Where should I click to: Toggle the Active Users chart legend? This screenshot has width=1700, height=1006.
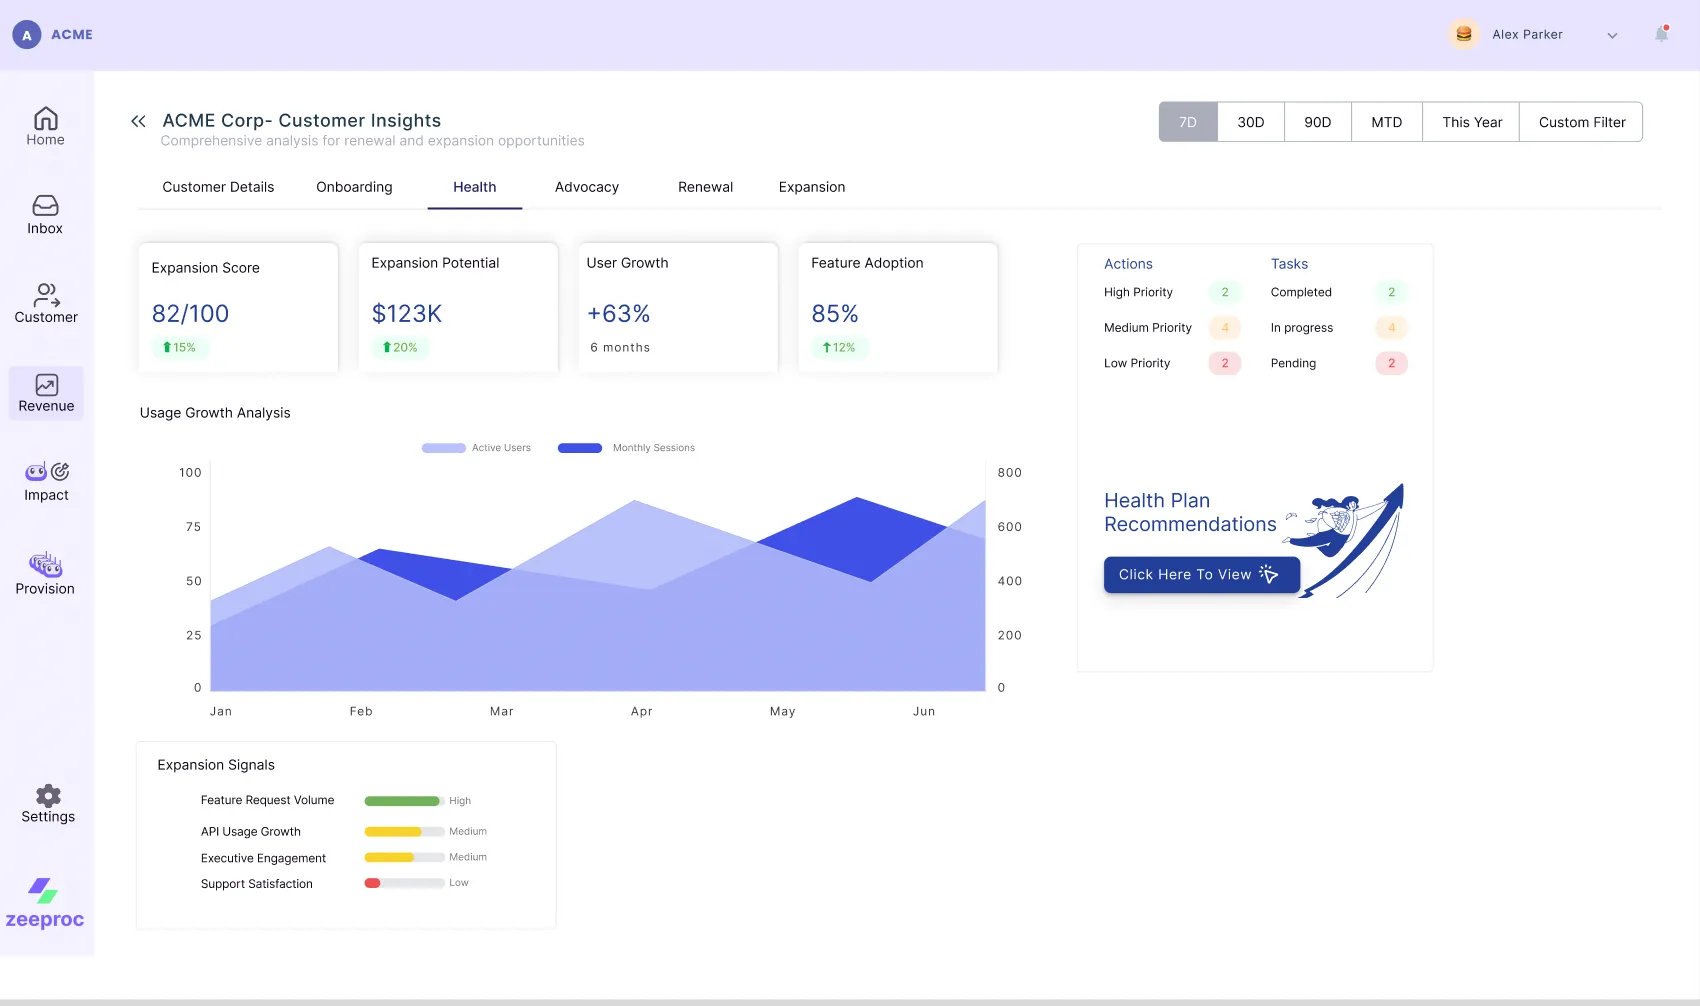coord(477,448)
